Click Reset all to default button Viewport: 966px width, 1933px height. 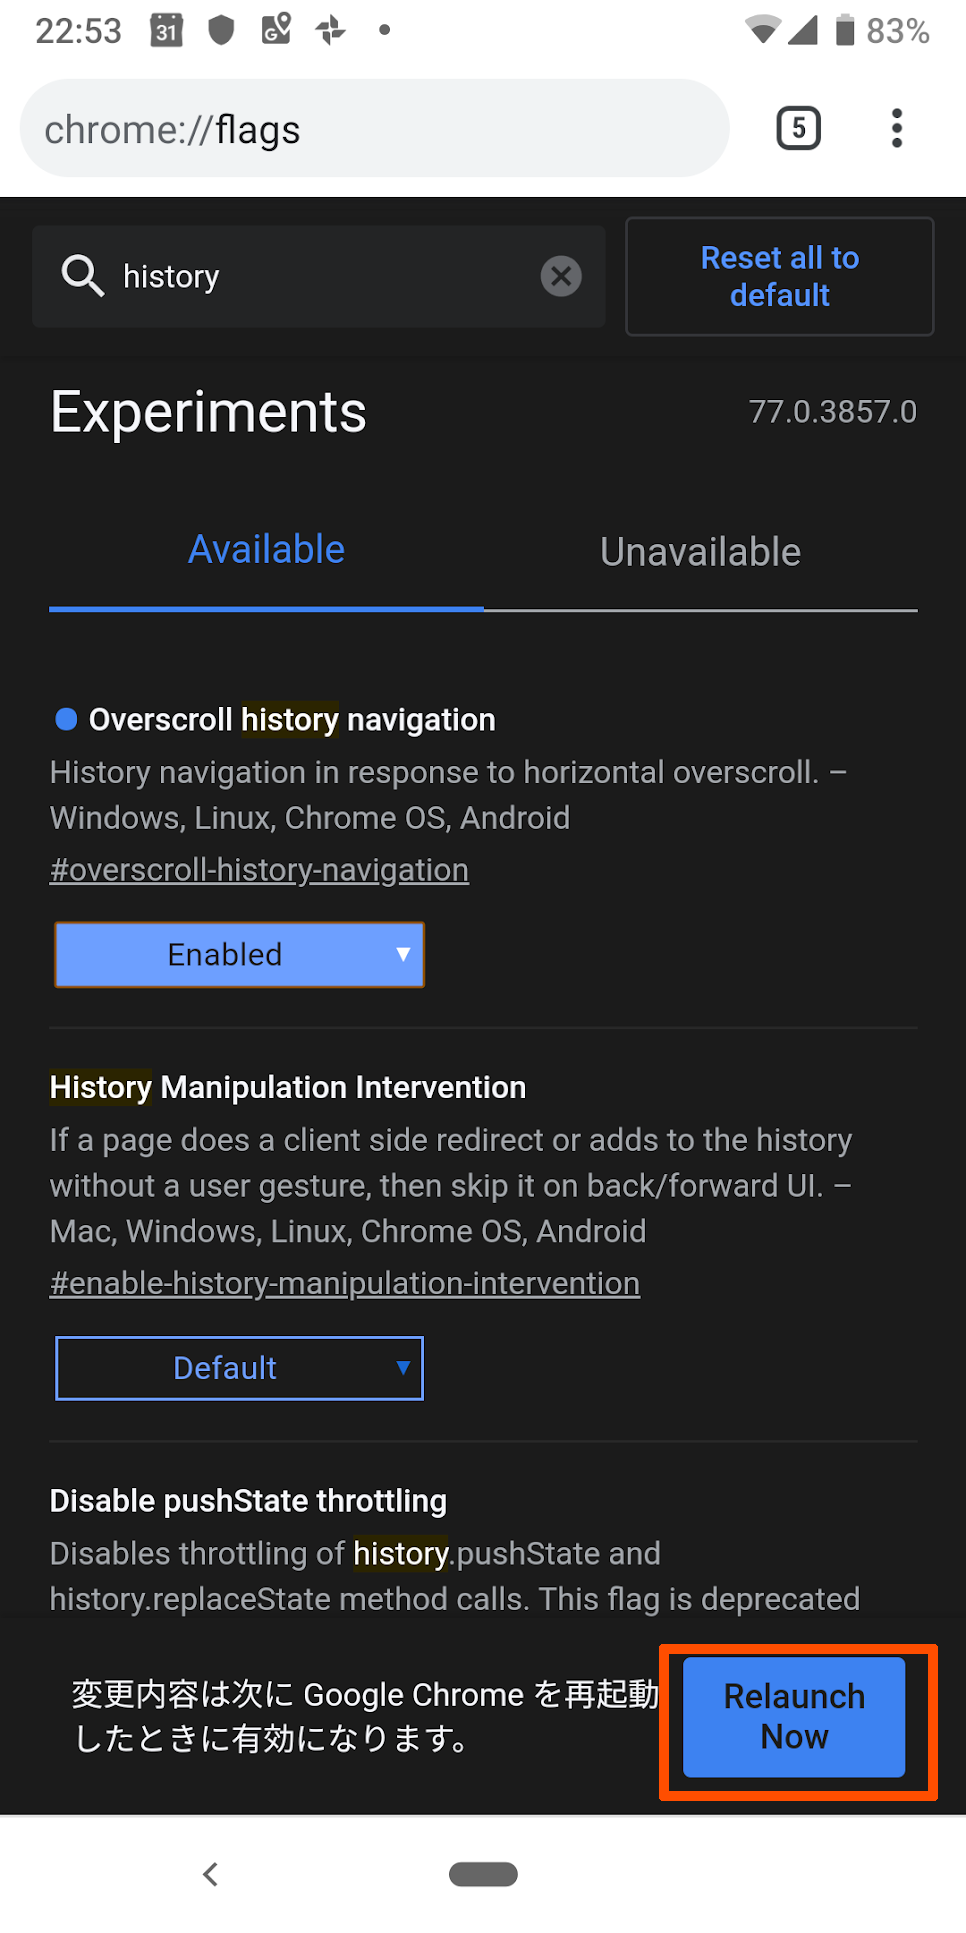pyautogui.click(x=780, y=276)
